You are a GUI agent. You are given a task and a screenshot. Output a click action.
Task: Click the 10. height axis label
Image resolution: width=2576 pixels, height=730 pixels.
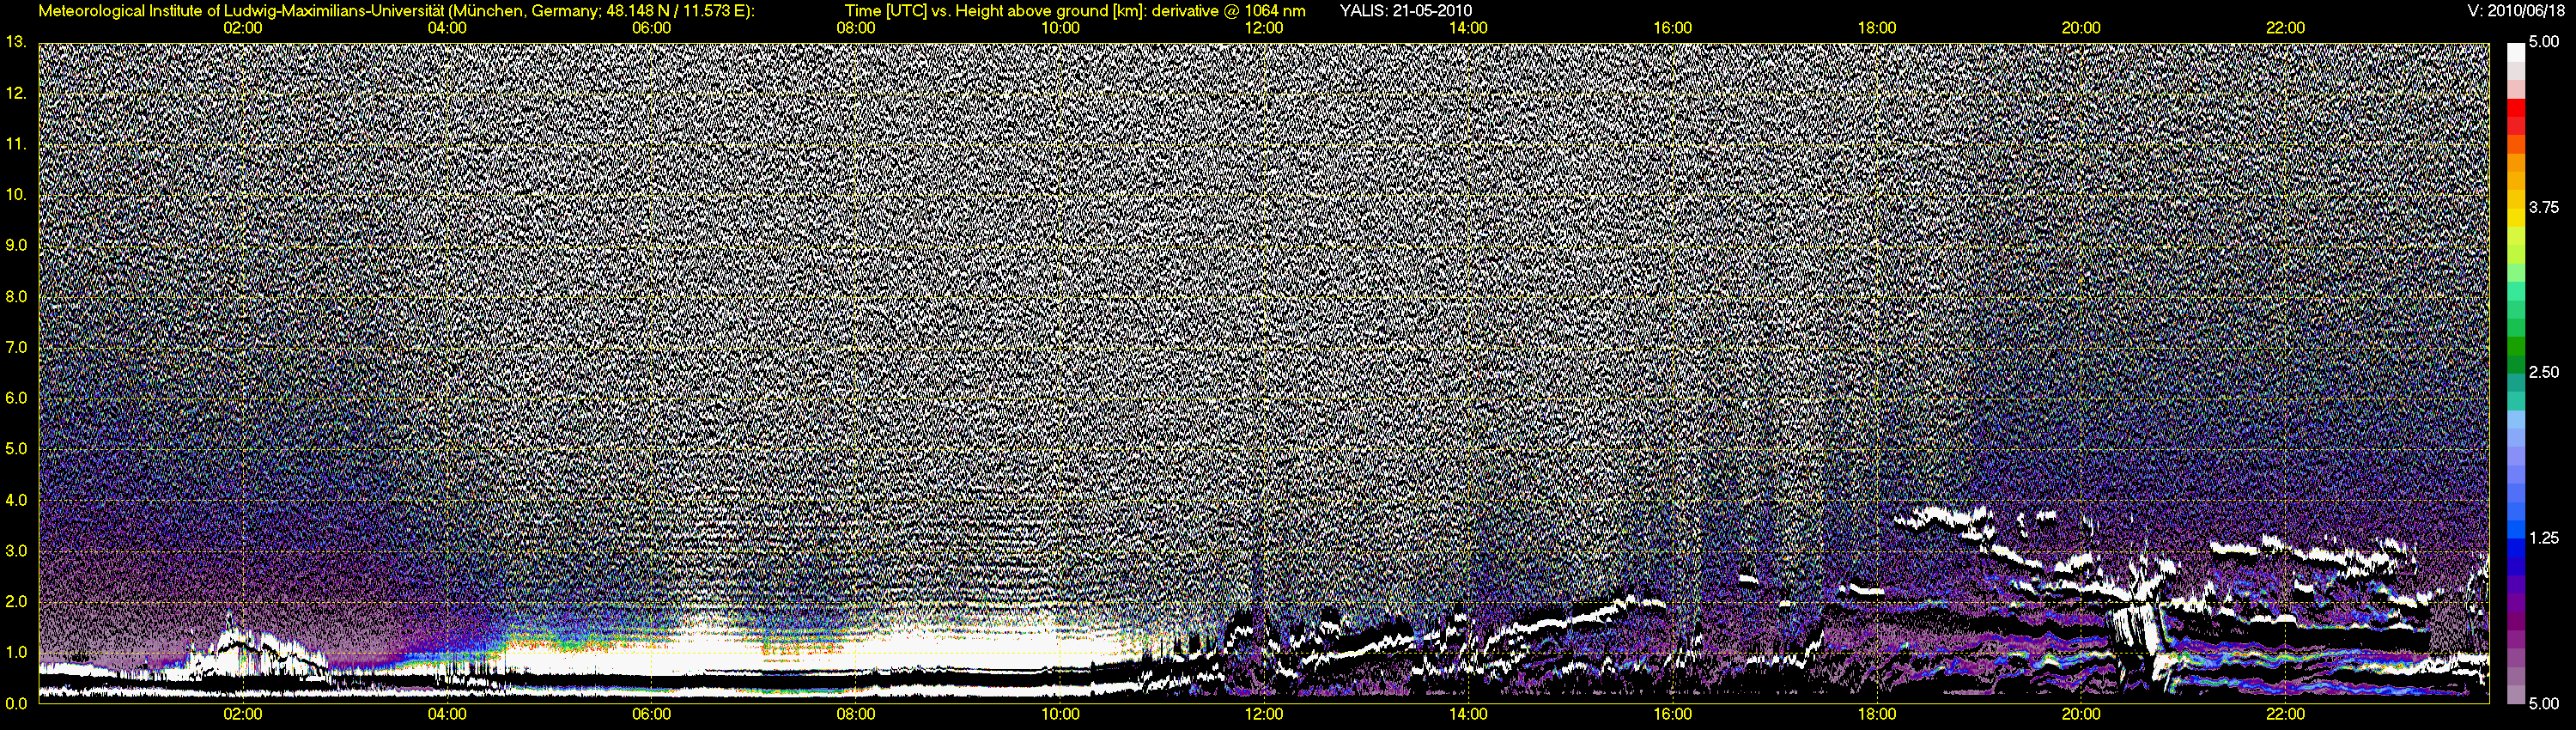click(x=16, y=194)
